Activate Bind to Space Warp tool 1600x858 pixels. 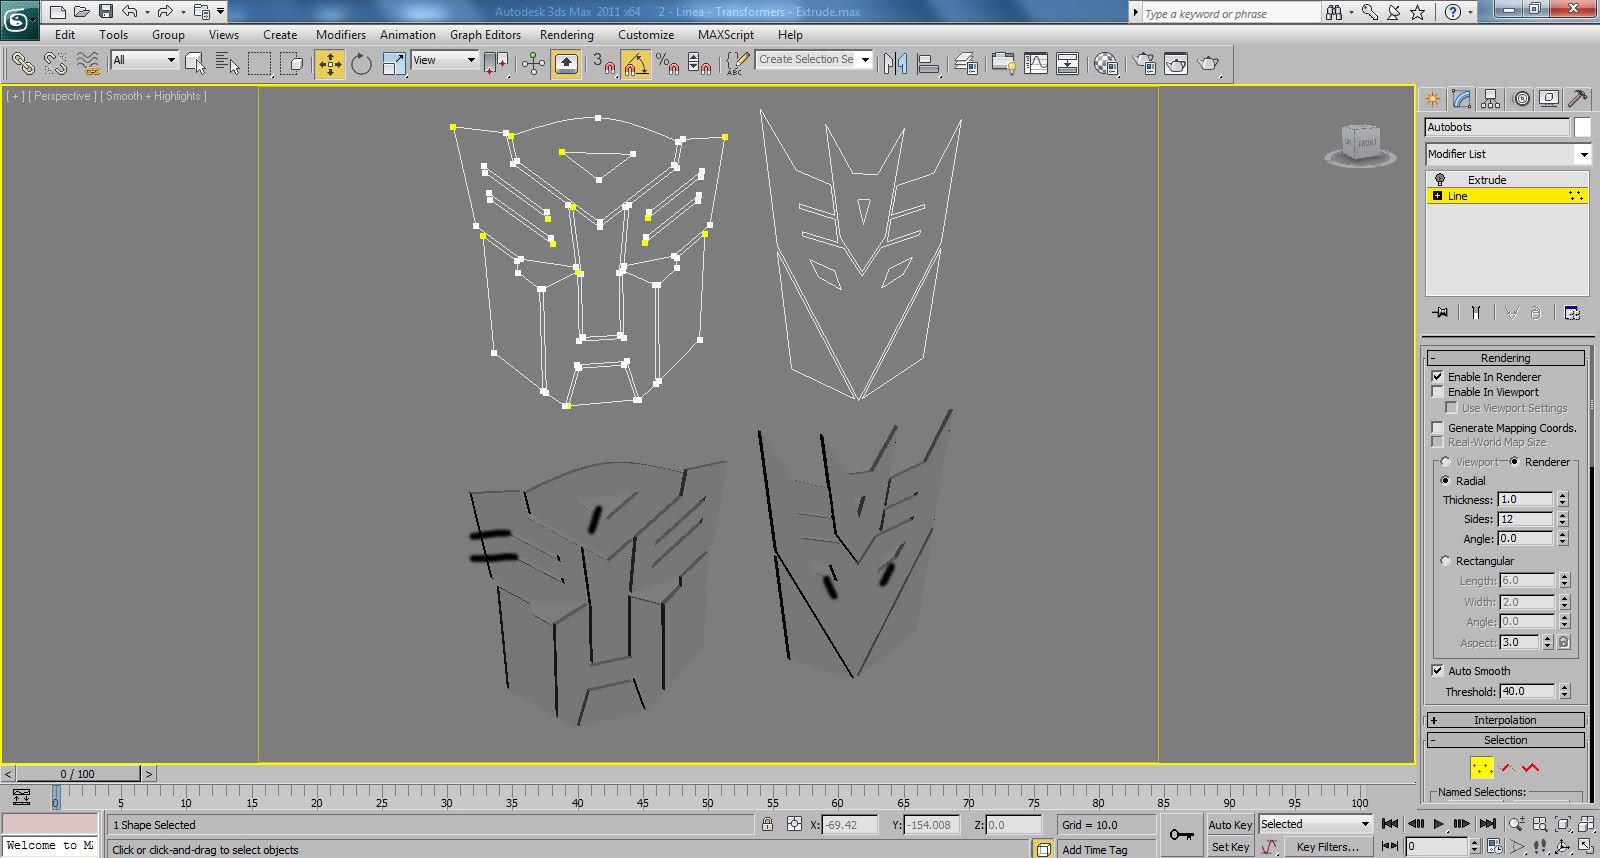tap(89, 64)
